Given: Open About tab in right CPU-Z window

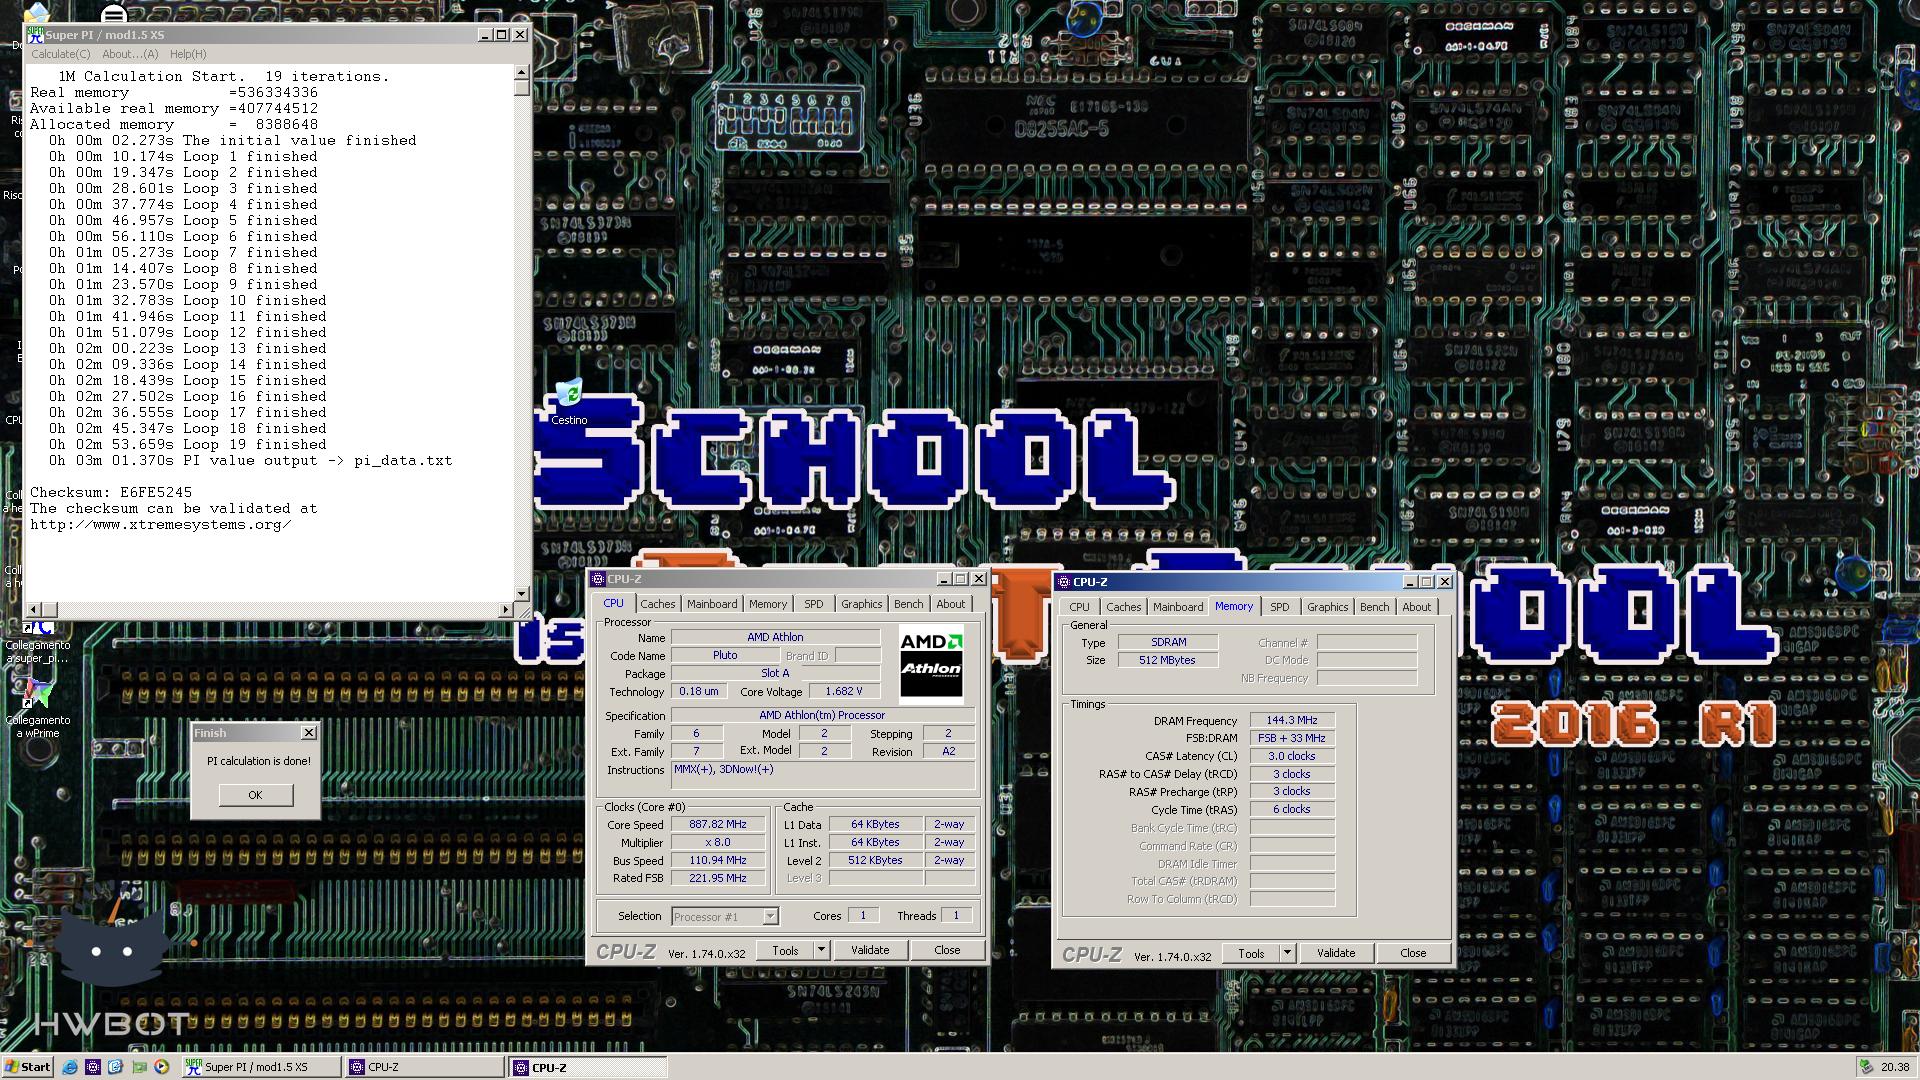Looking at the screenshot, I should (x=1416, y=607).
